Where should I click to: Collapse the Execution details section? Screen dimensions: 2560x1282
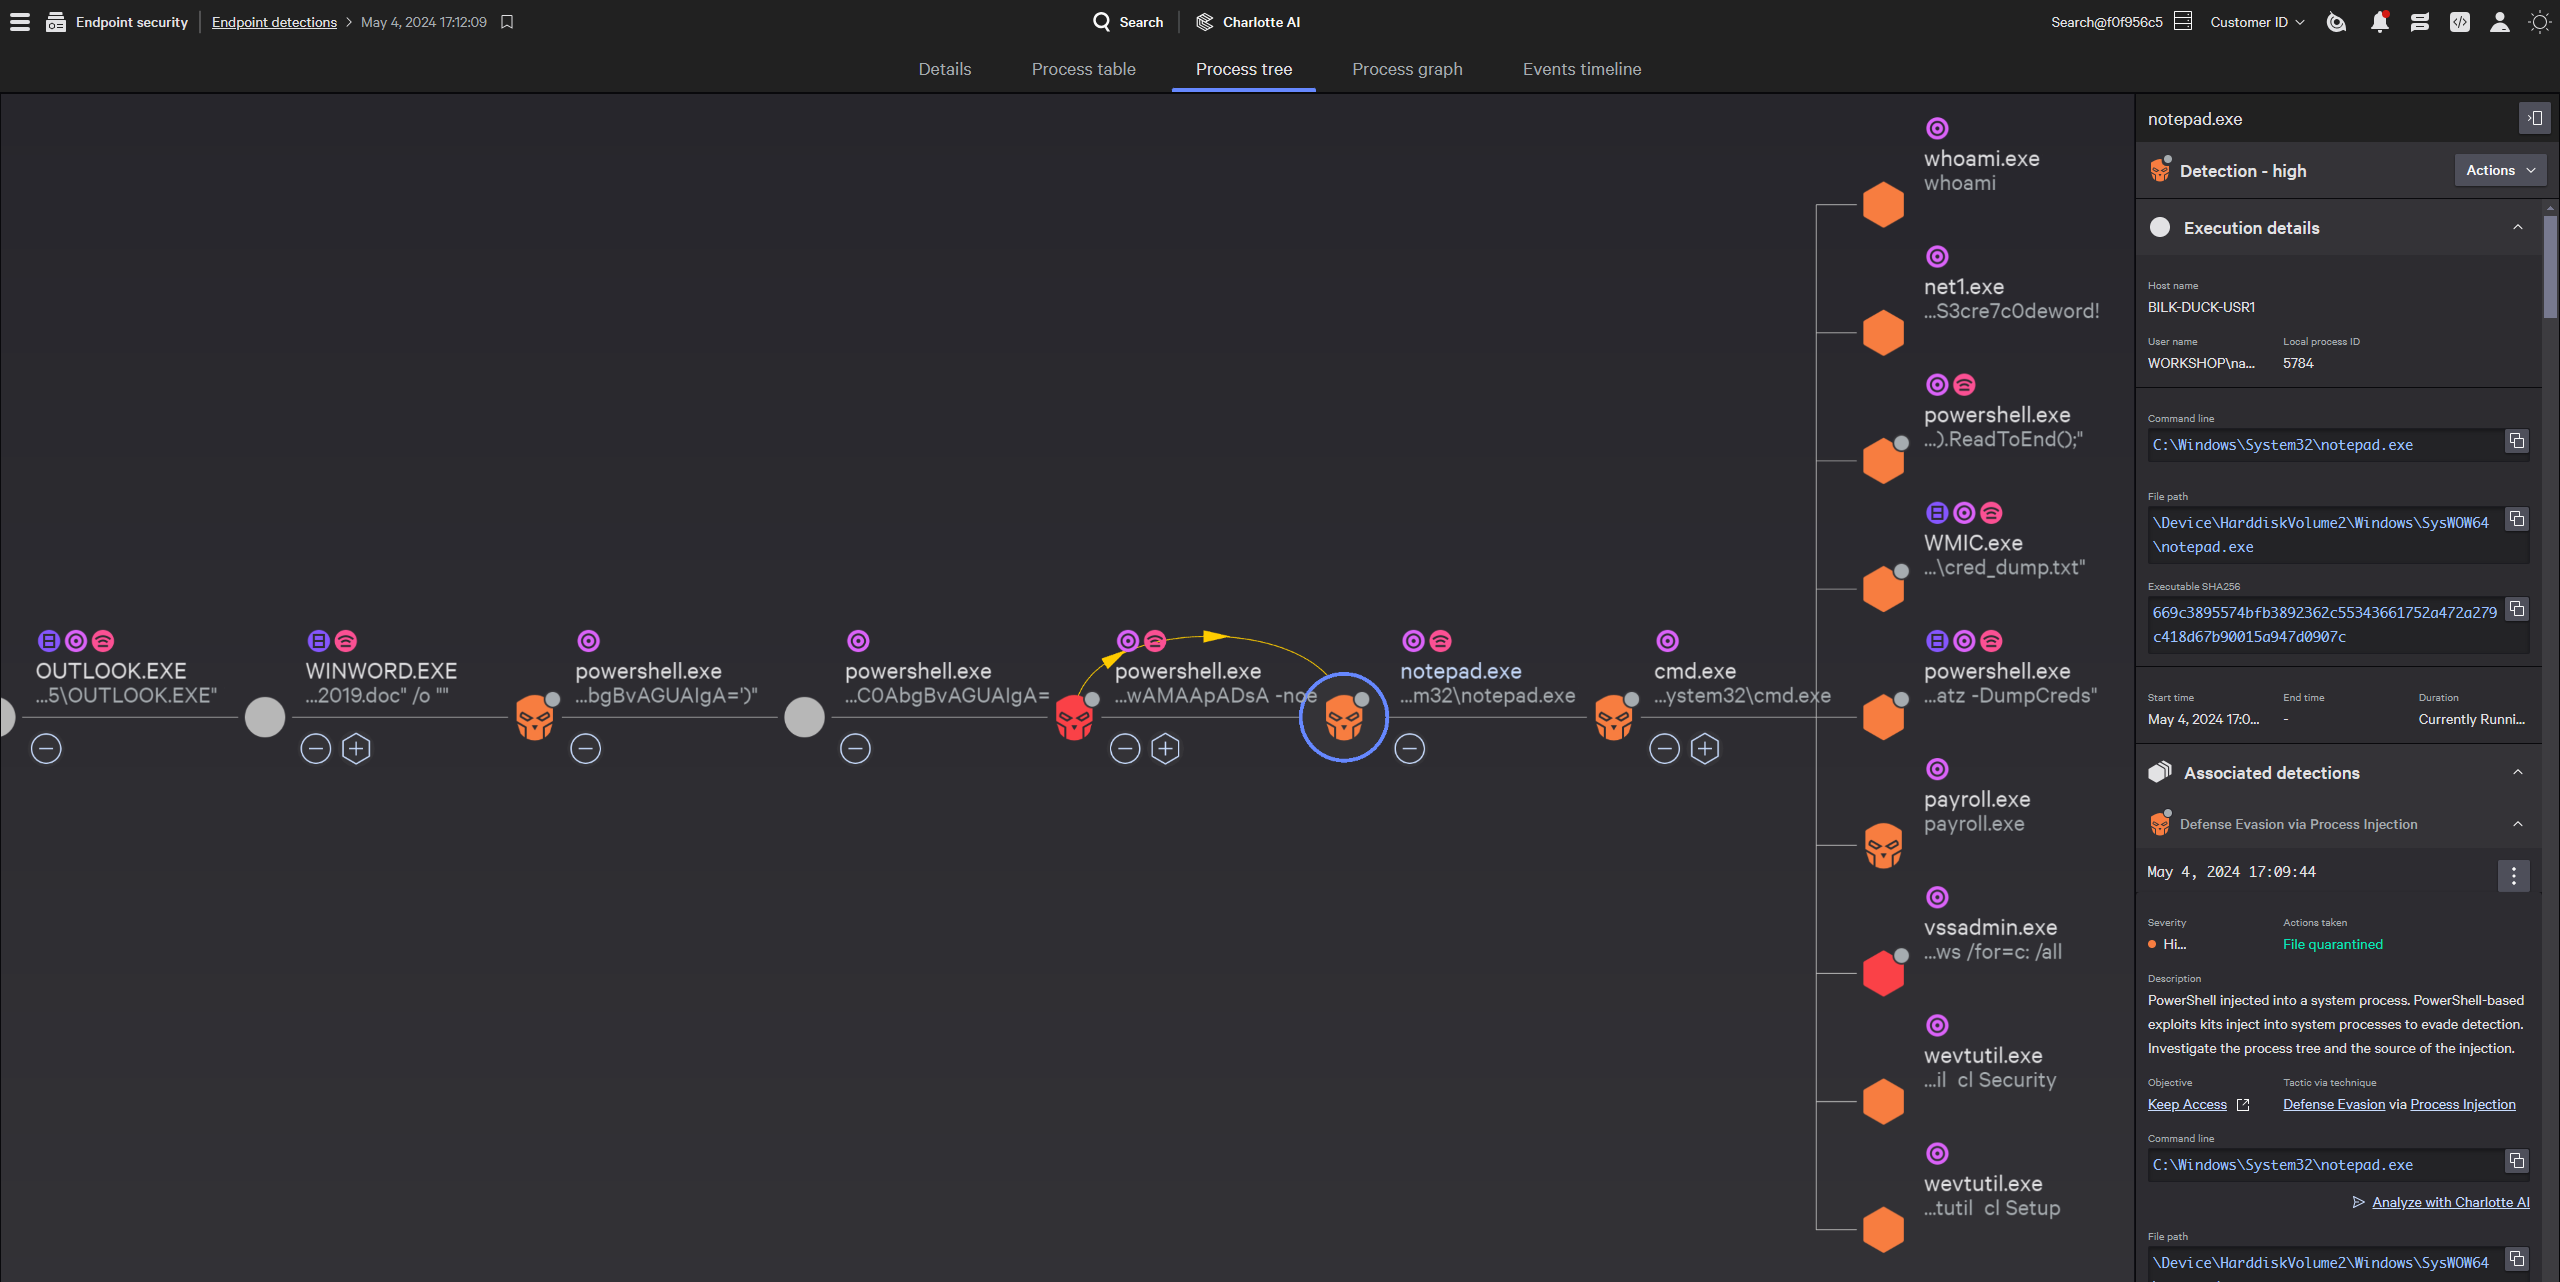click(2518, 228)
